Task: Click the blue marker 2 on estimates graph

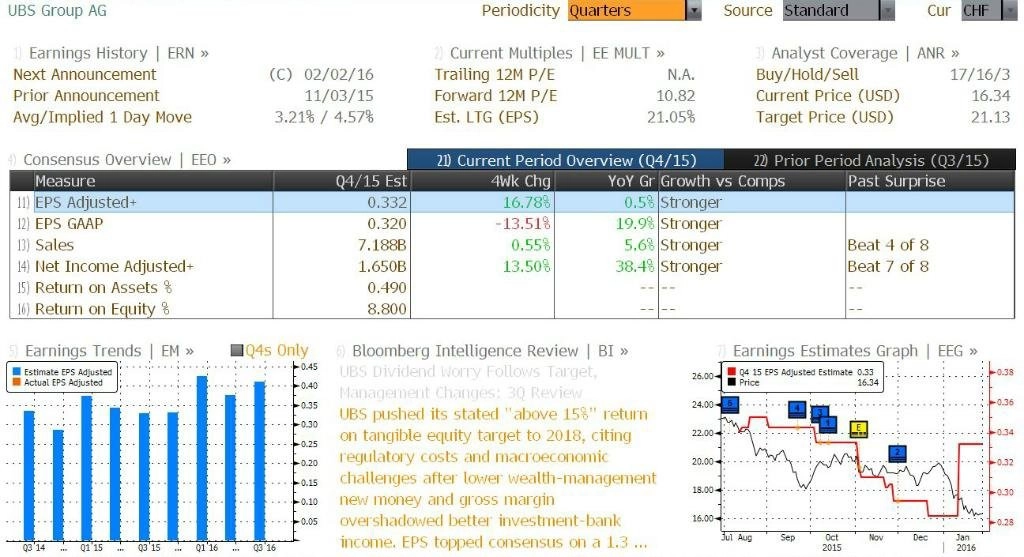Action: tap(897, 453)
